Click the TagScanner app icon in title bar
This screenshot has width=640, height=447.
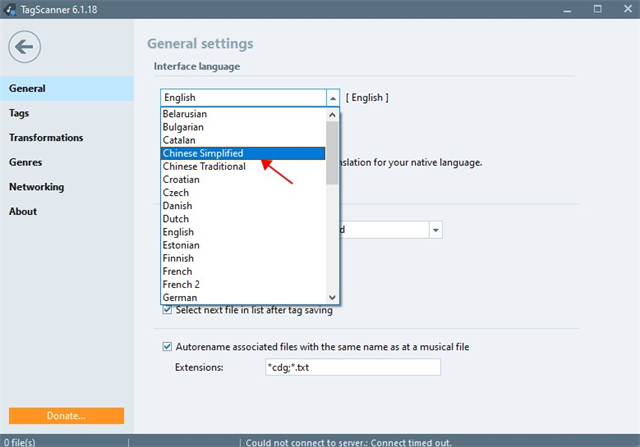click(x=10, y=9)
